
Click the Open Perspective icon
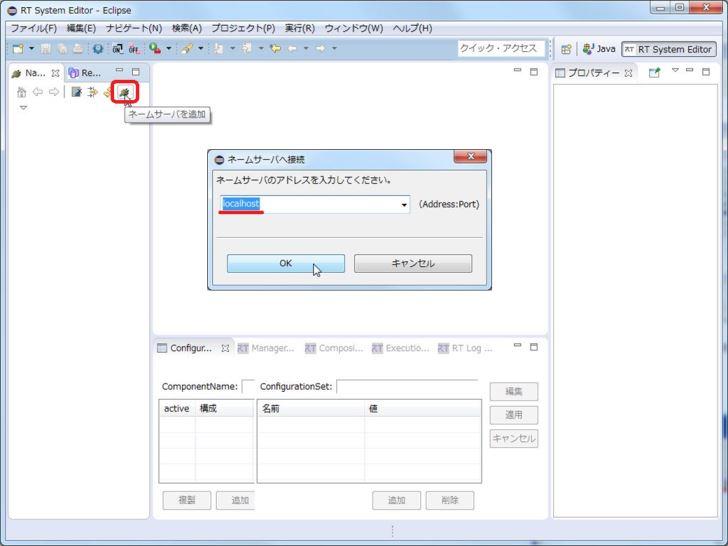pos(566,49)
